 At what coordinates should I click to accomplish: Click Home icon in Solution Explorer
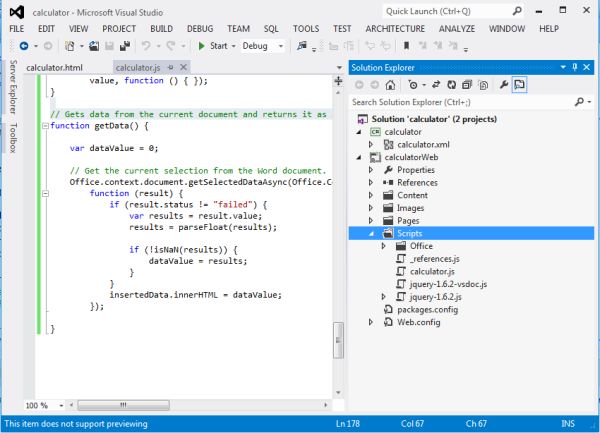click(392, 84)
